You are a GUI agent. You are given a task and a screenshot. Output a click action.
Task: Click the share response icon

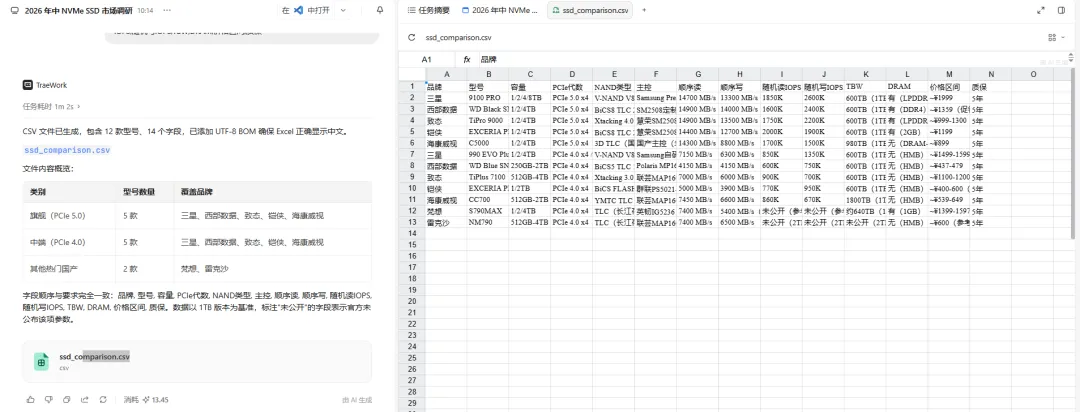(85, 400)
